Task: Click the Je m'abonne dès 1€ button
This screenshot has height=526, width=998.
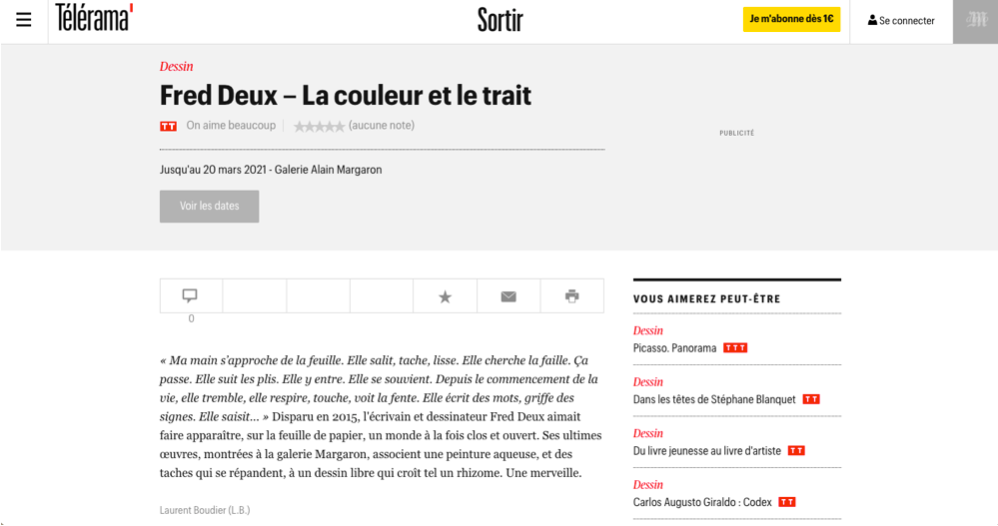Action: pos(791,19)
